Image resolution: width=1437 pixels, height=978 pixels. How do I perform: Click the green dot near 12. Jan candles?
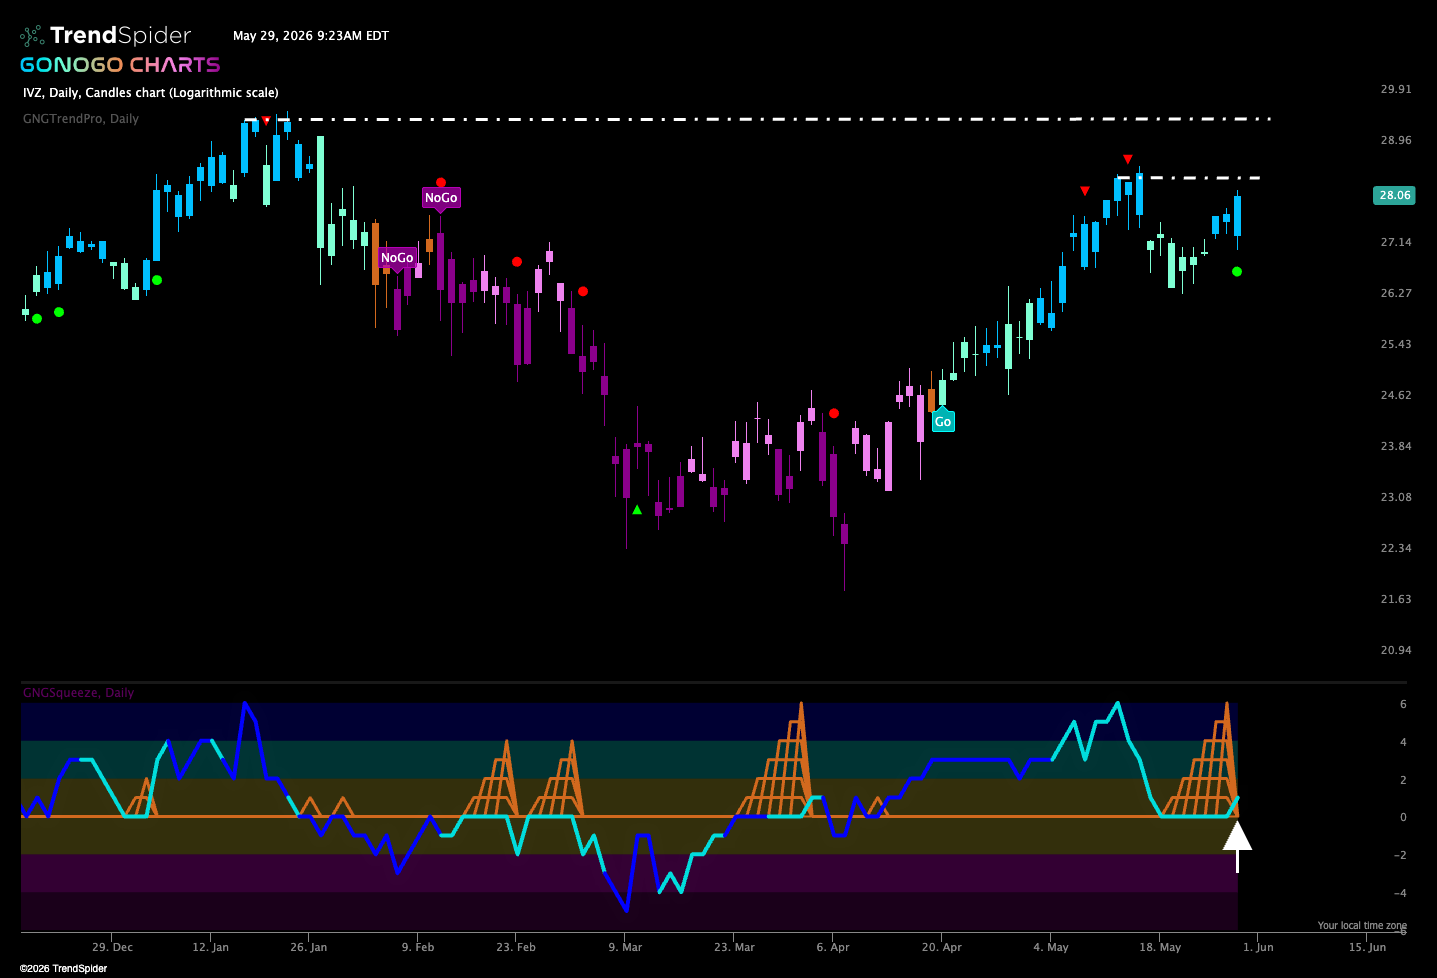pyautogui.click(x=157, y=280)
